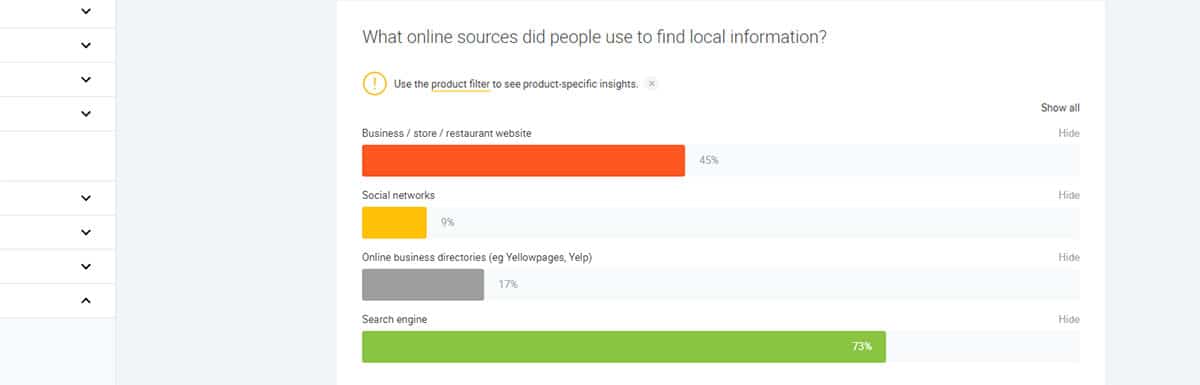Click the 73% value label
The width and height of the screenshot is (1200, 385).
pos(862,346)
